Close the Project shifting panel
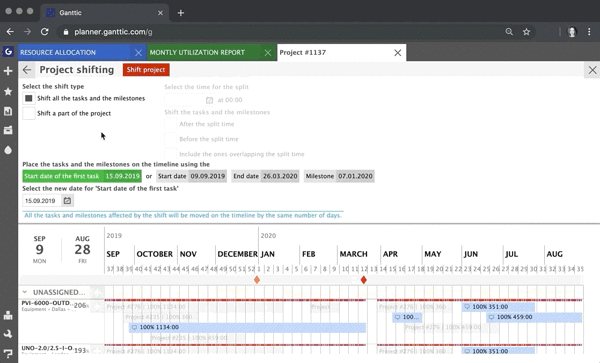This screenshot has width=600, height=363. pos(592,70)
